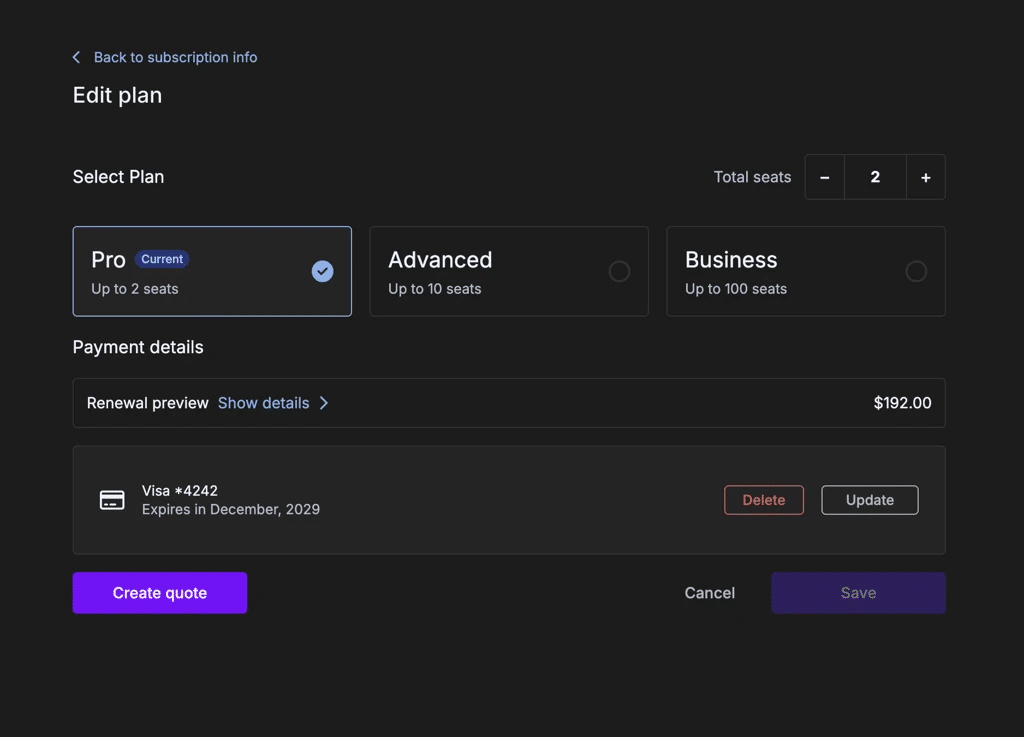Select the Advanced plan card
1024x737 pixels.
pyautogui.click(x=509, y=271)
